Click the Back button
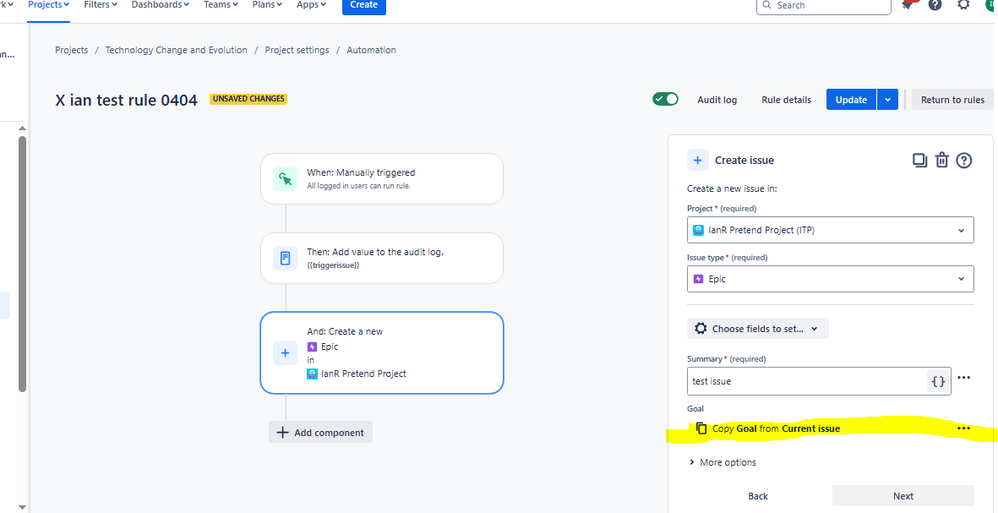The image size is (998, 513). pos(758,496)
